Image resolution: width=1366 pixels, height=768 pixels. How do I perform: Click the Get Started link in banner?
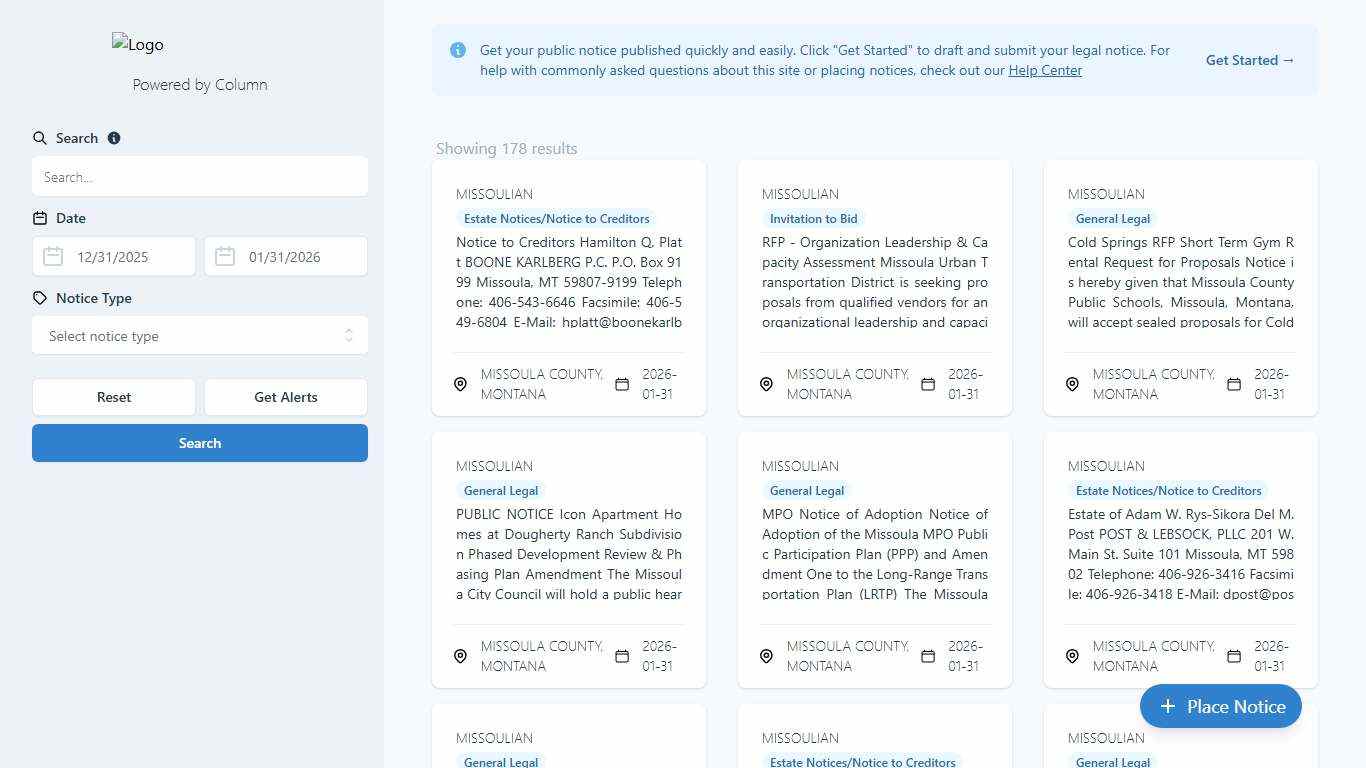click(1250, 60)
